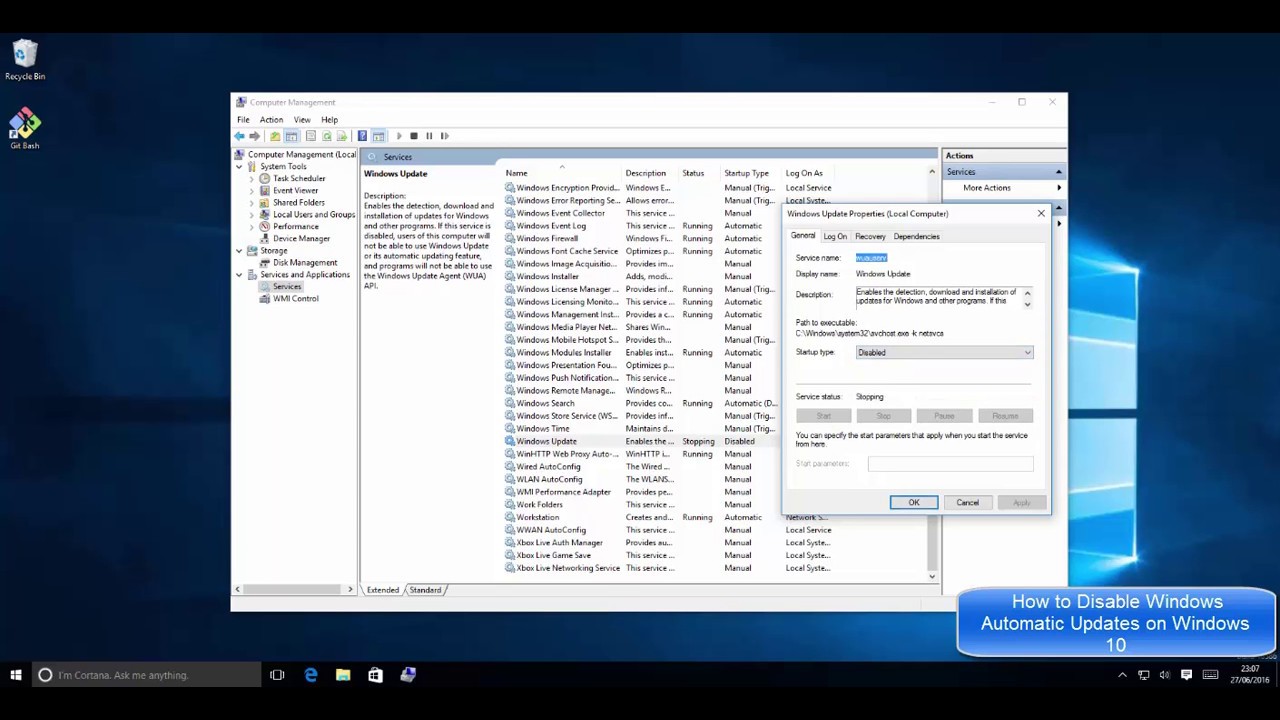Open the View menu
Image resolution: width=1280 pixels, height=720 pixels.
click(302, 120)
